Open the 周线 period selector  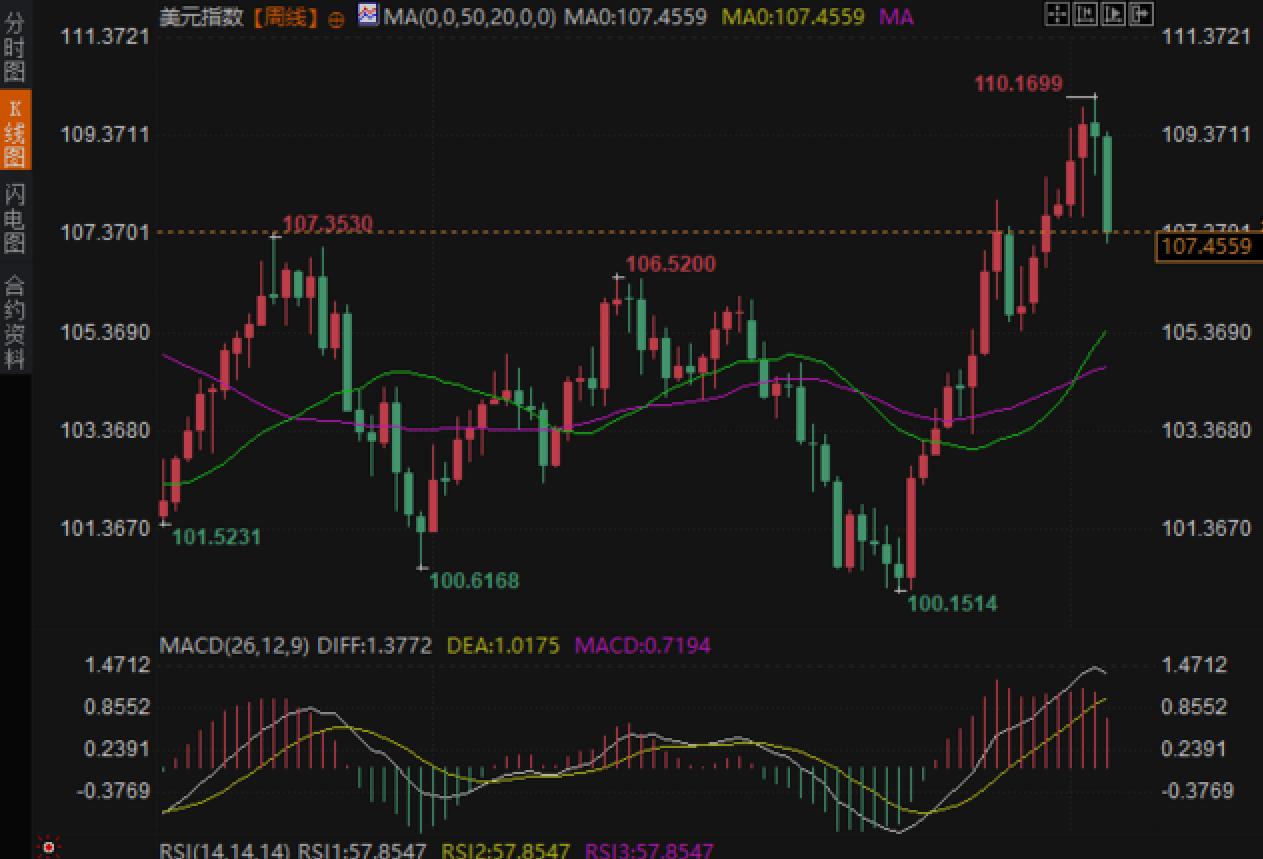(x=286, y=17)
